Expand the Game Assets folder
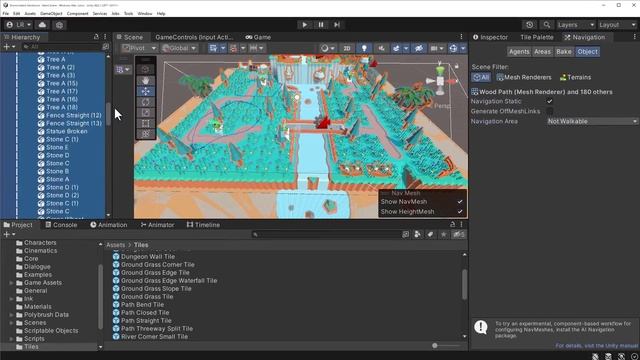The width and height of the screenshot is (640, 360). point(11,283)
